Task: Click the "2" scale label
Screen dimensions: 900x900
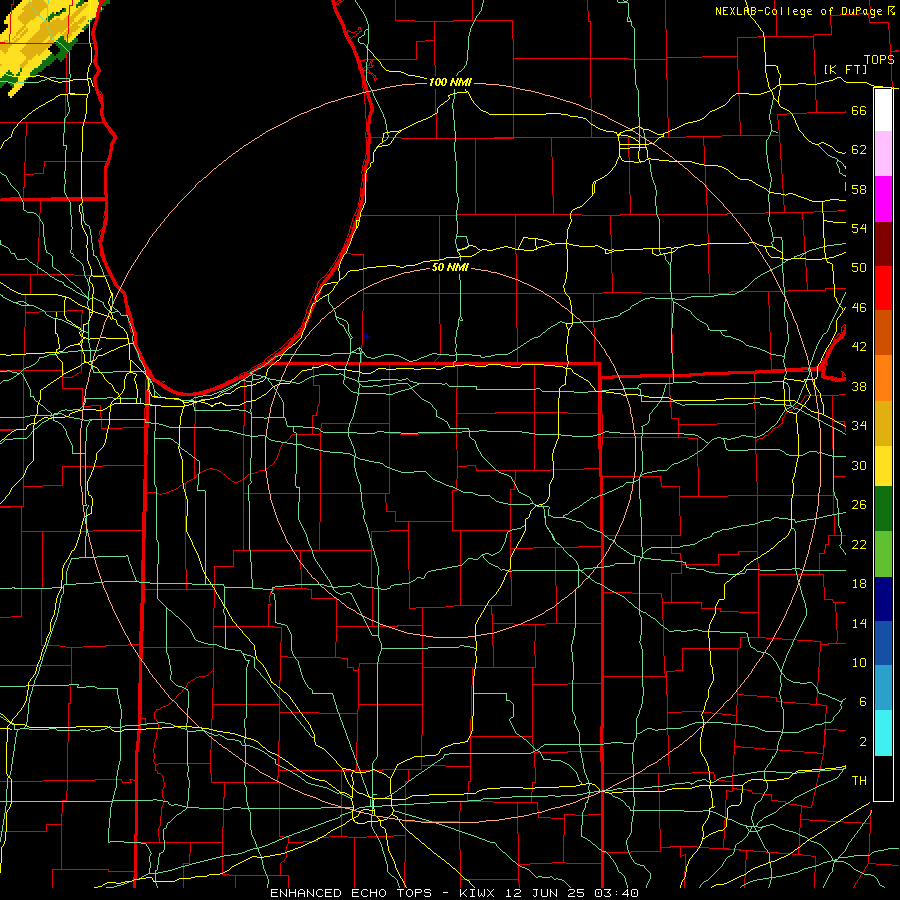Action: (862, 742)
